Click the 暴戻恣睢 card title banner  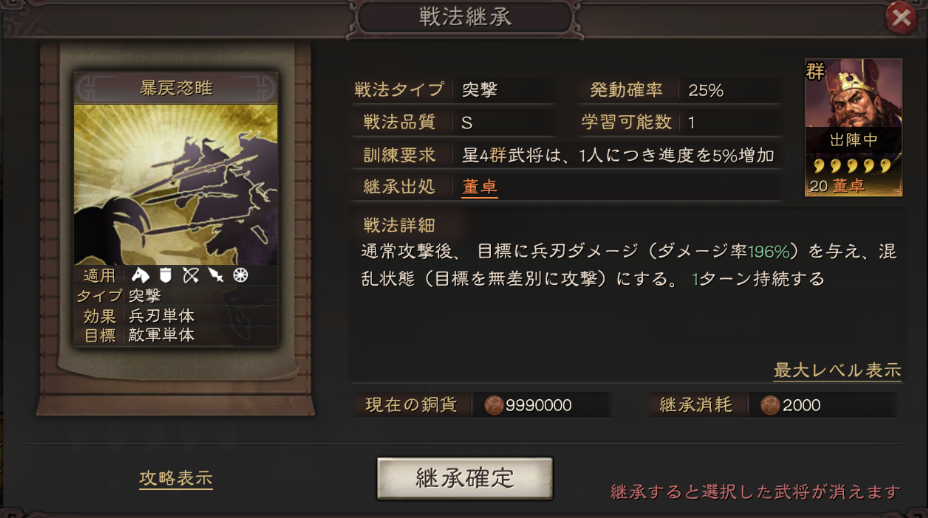point(176,88)
